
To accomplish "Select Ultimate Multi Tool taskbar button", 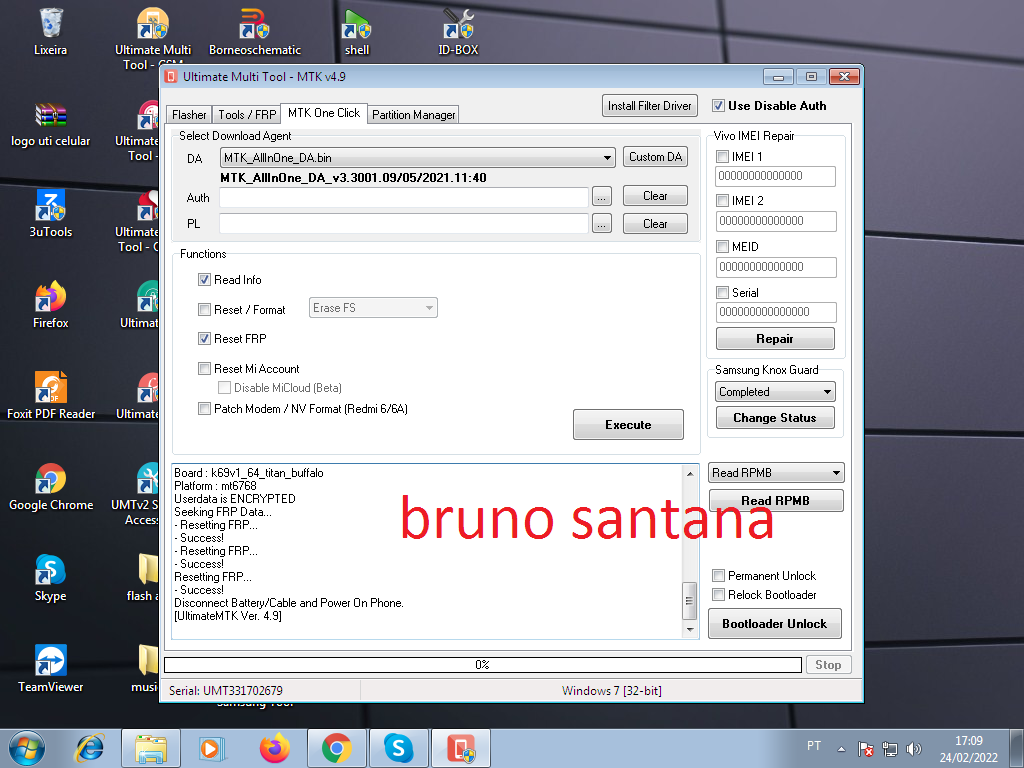I will (460, 748).
